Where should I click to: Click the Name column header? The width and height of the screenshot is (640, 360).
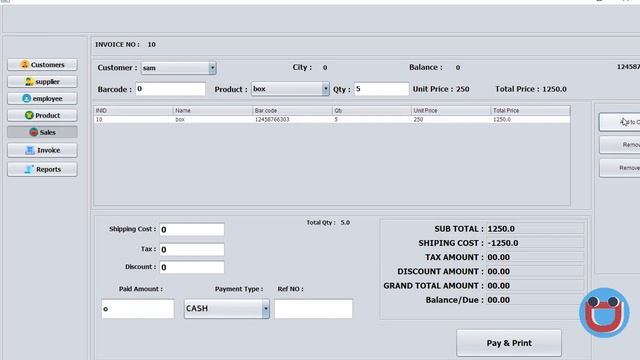pos(213,111)
